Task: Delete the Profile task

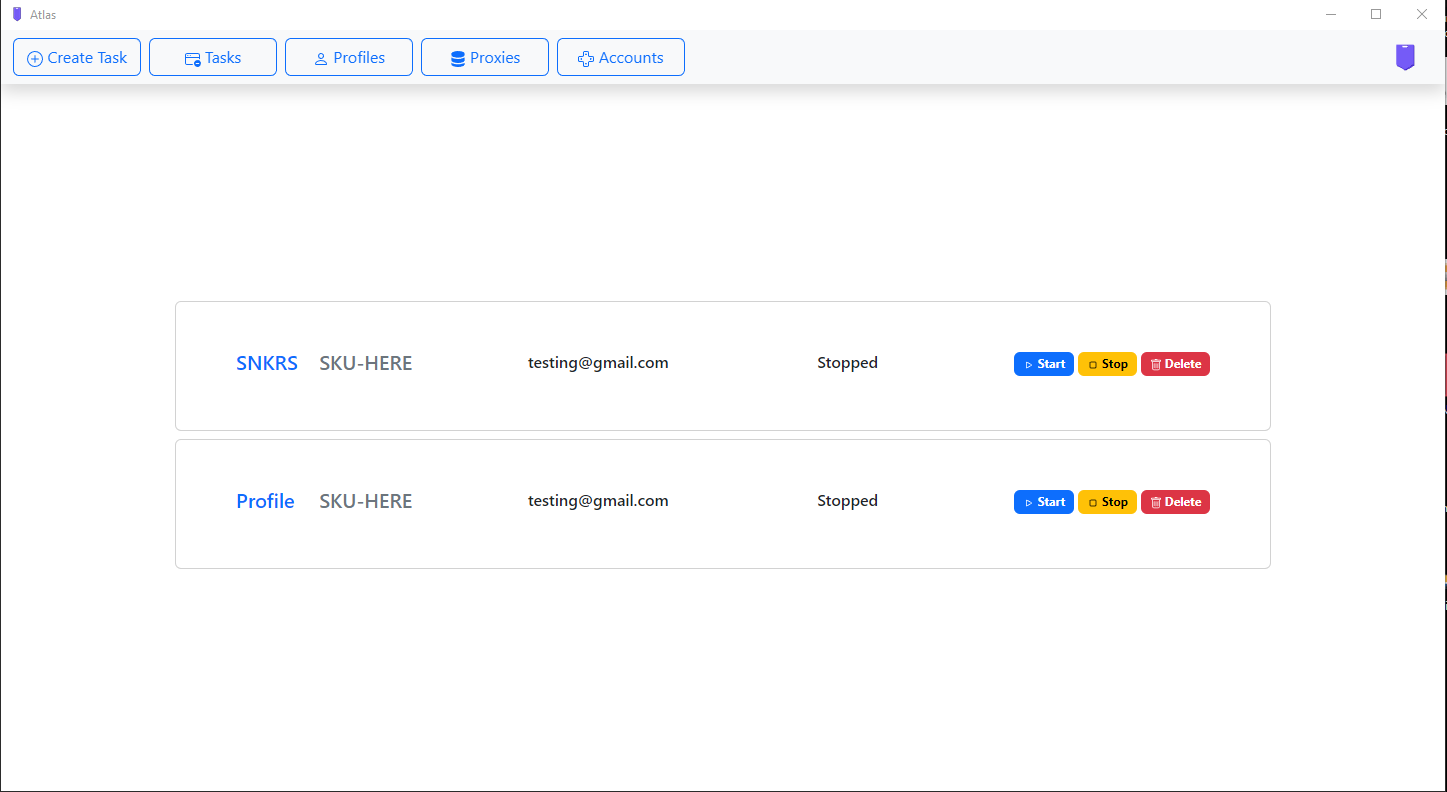Action: 1175,501
